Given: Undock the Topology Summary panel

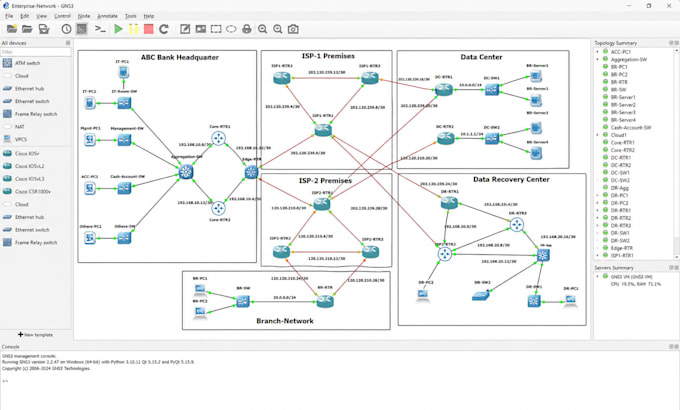Looking at the screenshot, I should coord(671,43).
